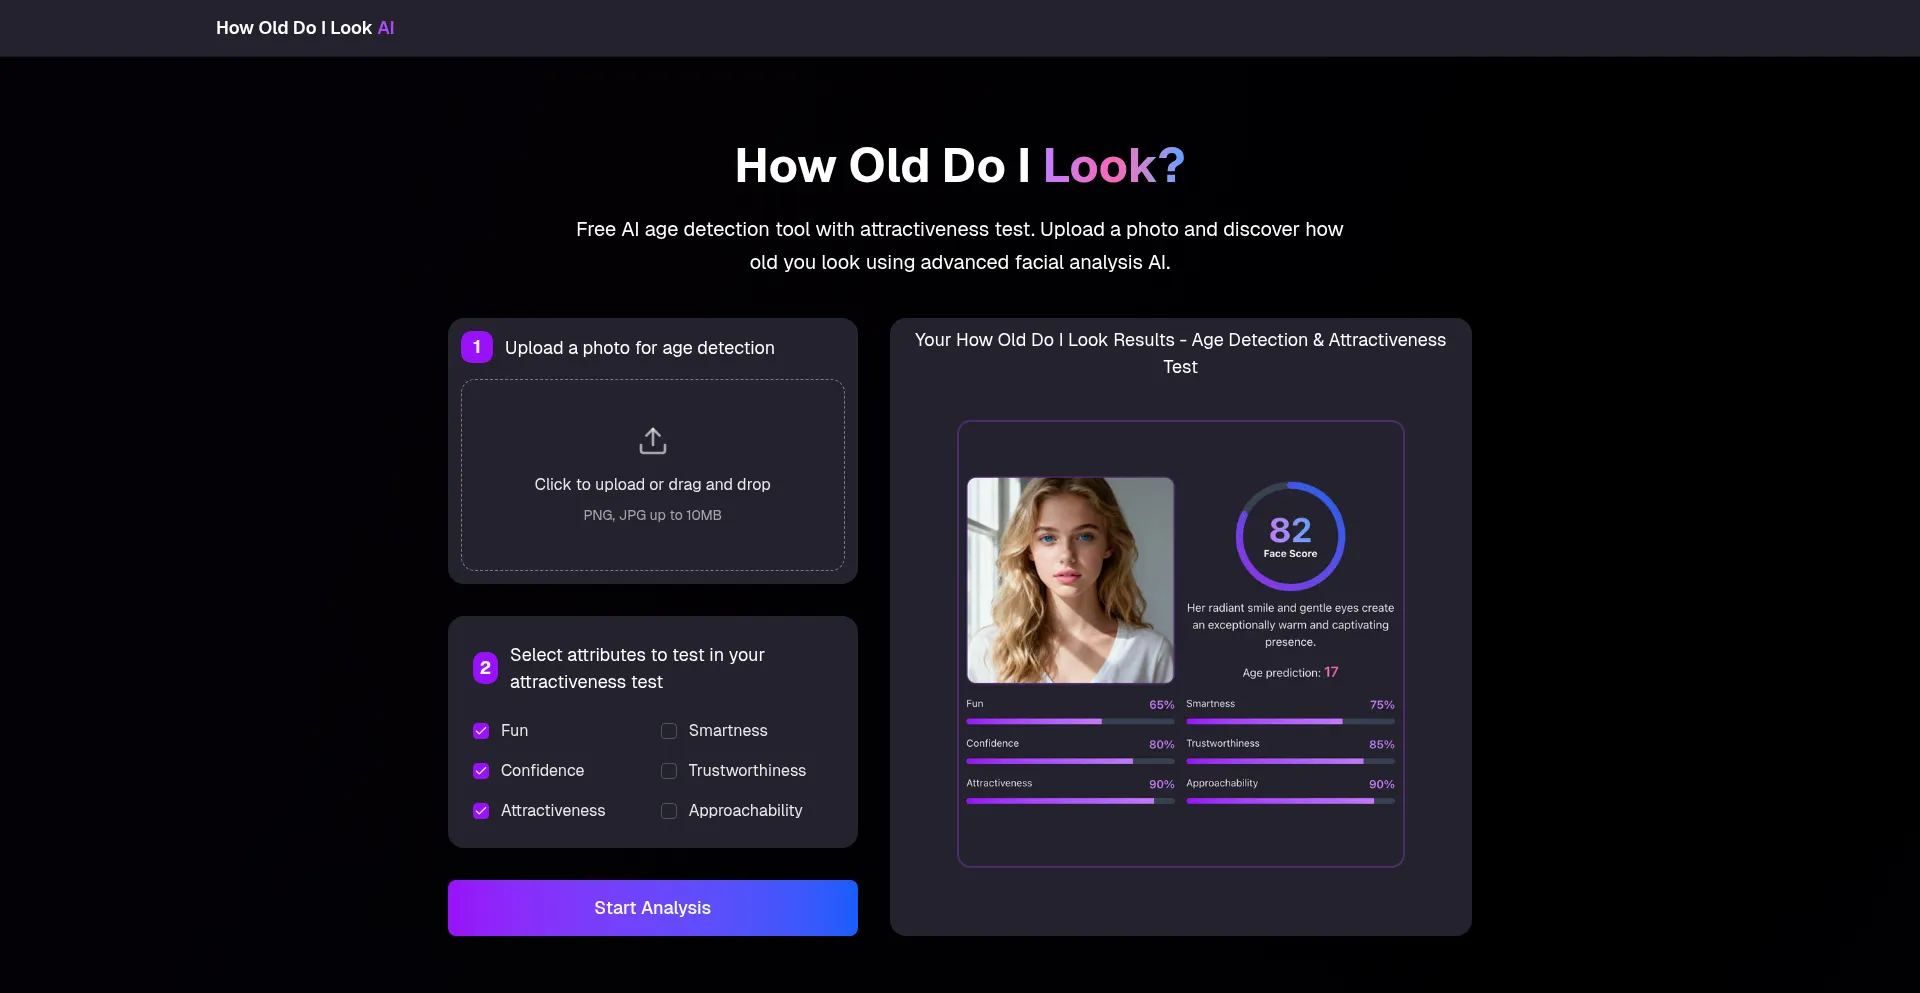Enable the Smartness checkbox
The height and width of the screenshot is (993, 1920).
(669, 731)
